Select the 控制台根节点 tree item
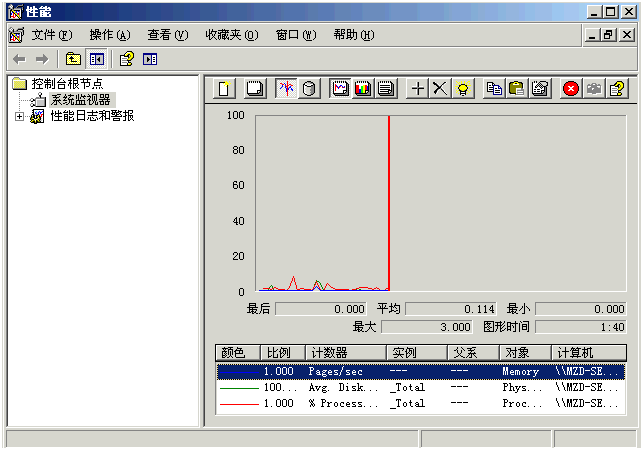This screenshot has height=450, width=643. (67, 84)
